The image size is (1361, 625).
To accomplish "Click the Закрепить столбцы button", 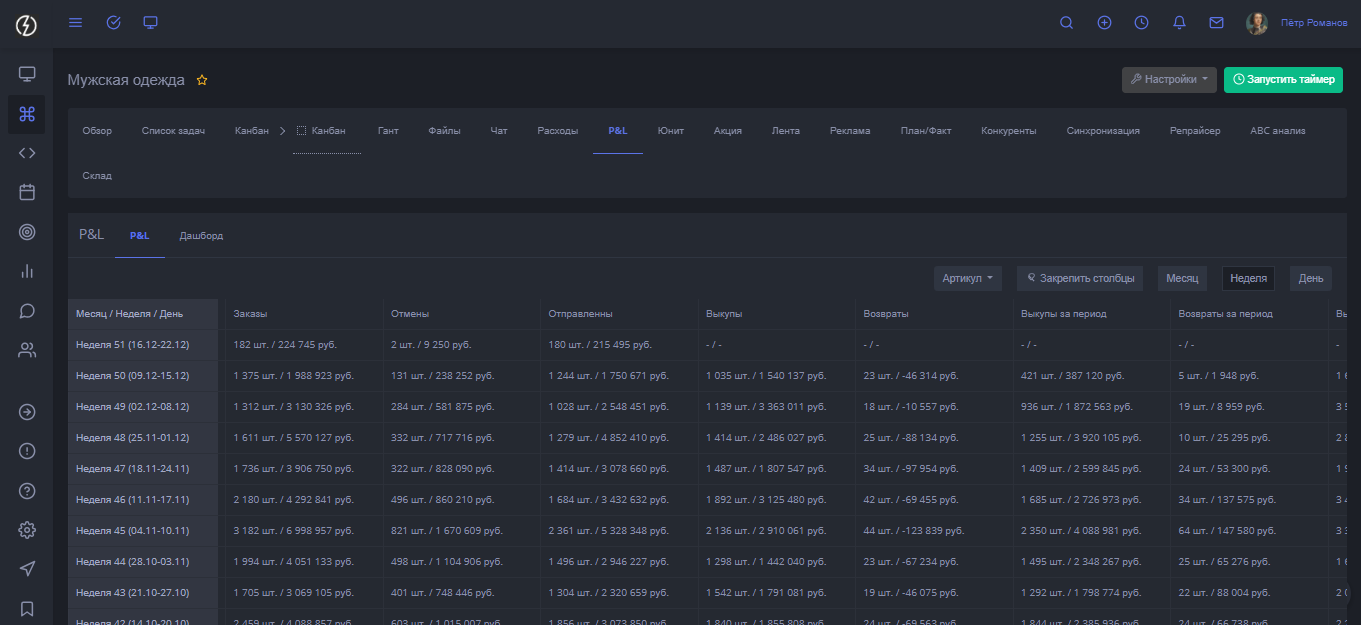I will click(x=1080, y=278).
